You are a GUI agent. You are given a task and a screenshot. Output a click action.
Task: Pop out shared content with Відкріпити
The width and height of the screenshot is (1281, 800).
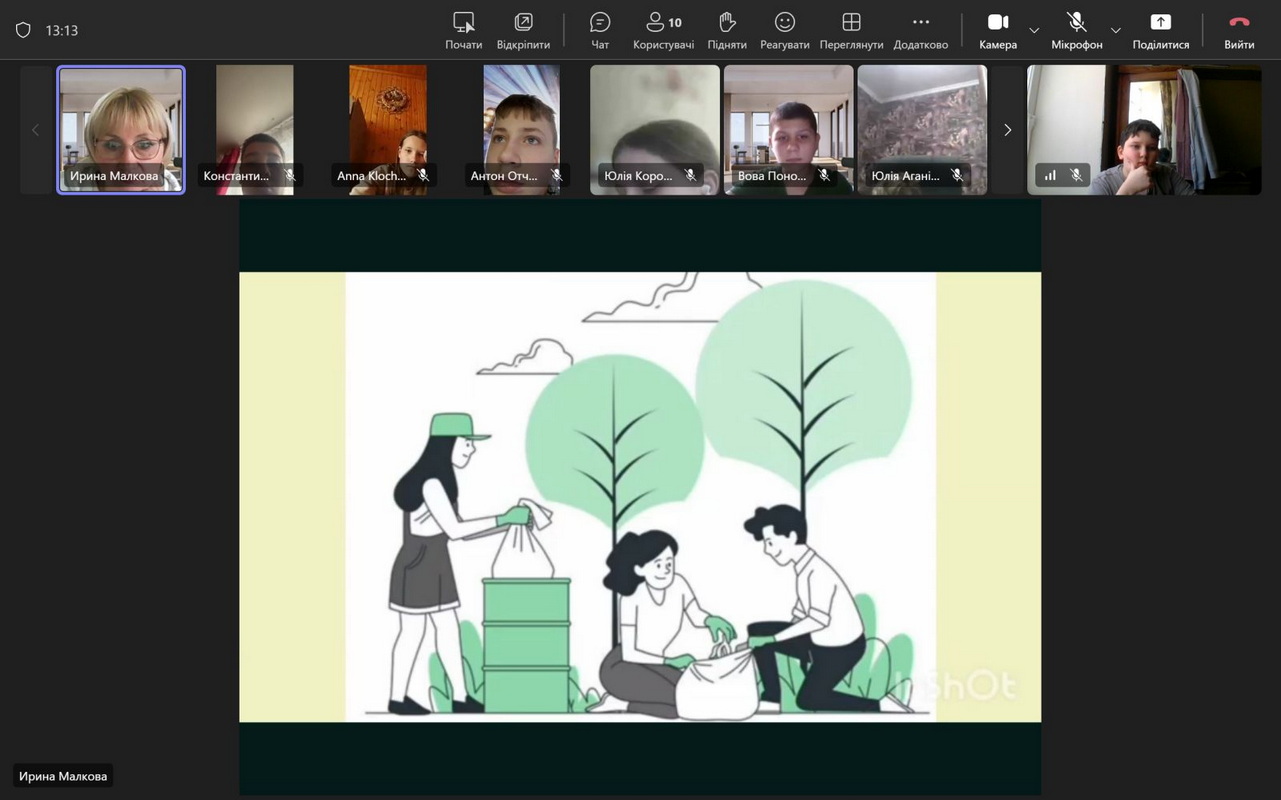pyautogui.click(x=523, y=30)
